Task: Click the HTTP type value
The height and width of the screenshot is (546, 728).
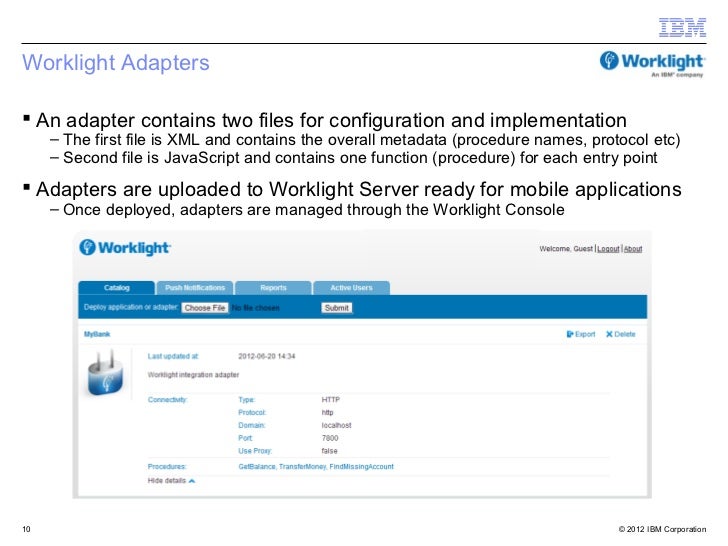Action: pos(331,400)
